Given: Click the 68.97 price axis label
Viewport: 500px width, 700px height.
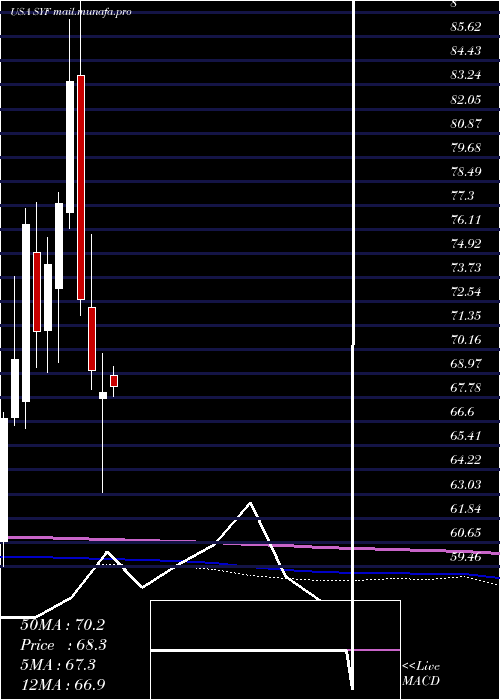Looking at the screenshot, I should coord(466,364).
